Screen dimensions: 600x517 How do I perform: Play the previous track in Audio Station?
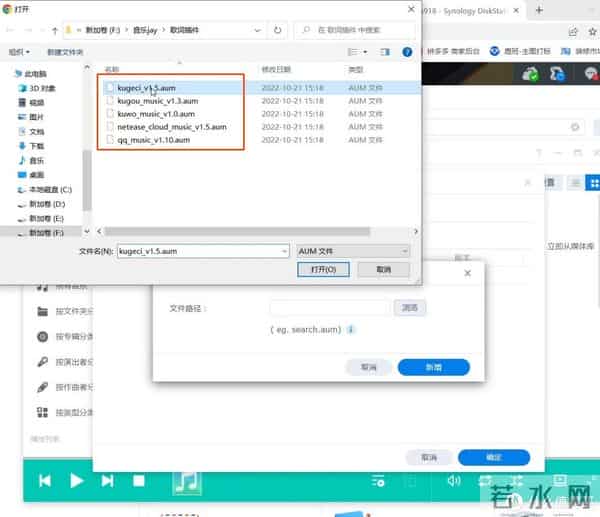pyautogui.click(x=45, y=481)
